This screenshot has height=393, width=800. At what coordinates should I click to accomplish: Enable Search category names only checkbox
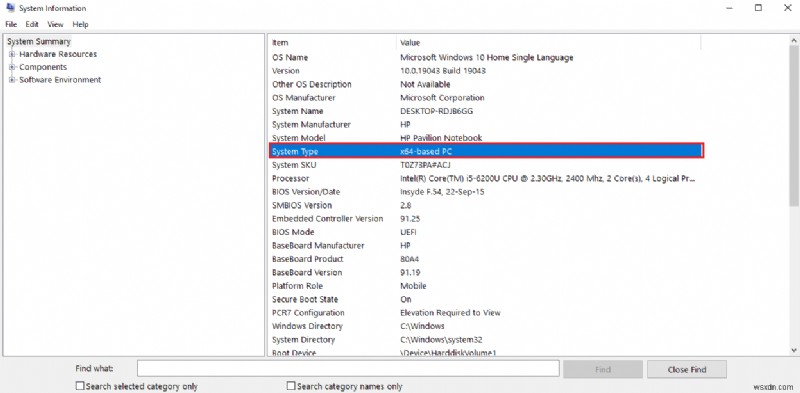click(x=291, y=386)
